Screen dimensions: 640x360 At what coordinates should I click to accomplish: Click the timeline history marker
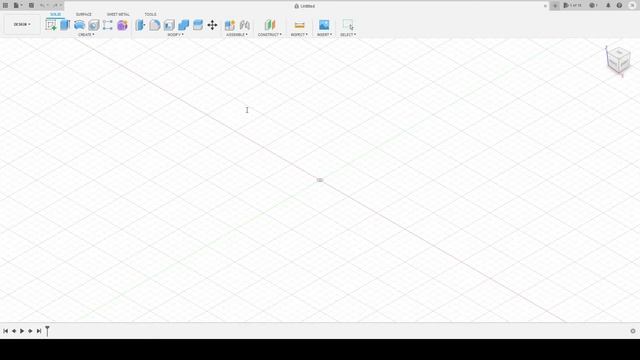click(47, 331)
